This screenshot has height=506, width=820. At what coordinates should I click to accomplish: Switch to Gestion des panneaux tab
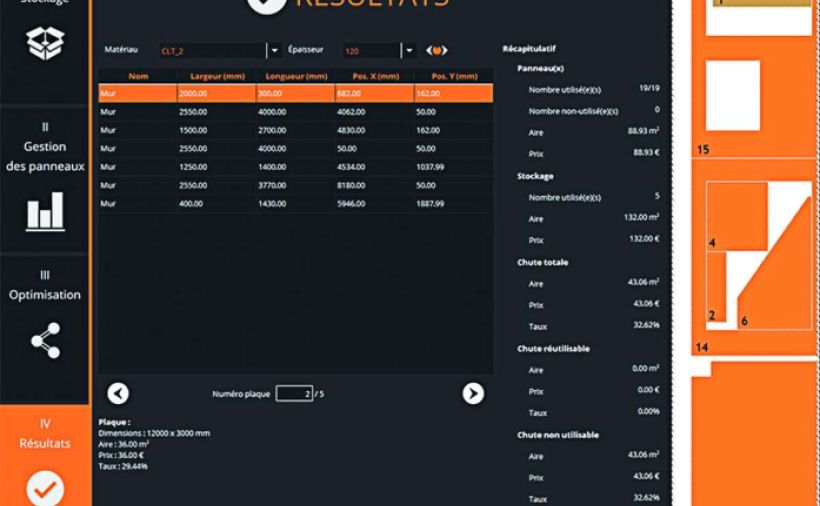(44, 157)
